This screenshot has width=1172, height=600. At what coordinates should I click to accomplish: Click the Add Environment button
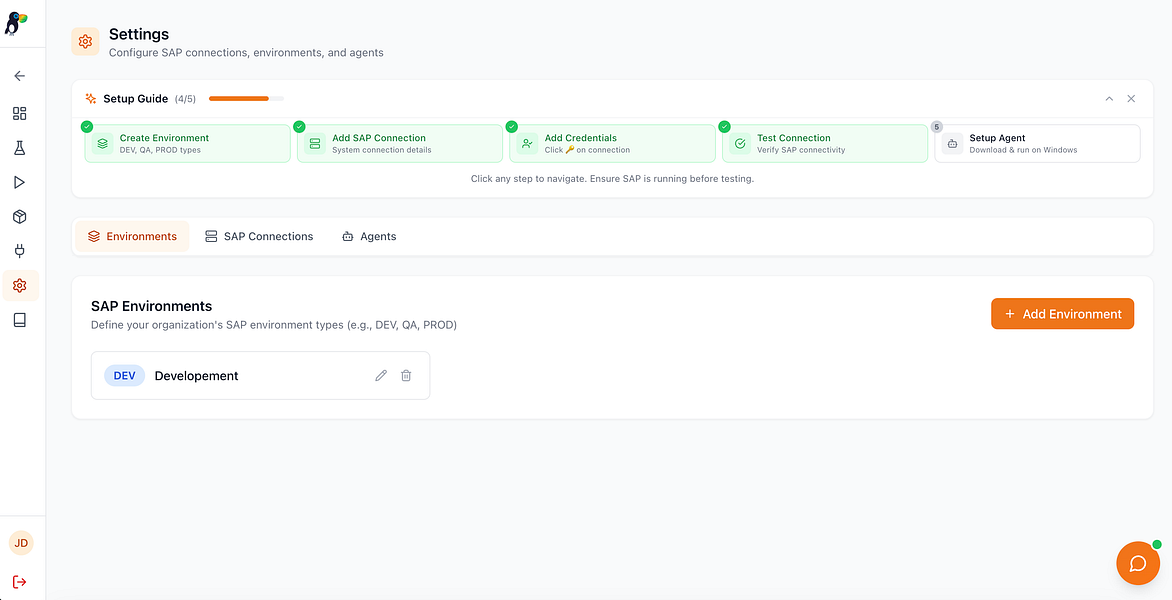pos(1062,314)
